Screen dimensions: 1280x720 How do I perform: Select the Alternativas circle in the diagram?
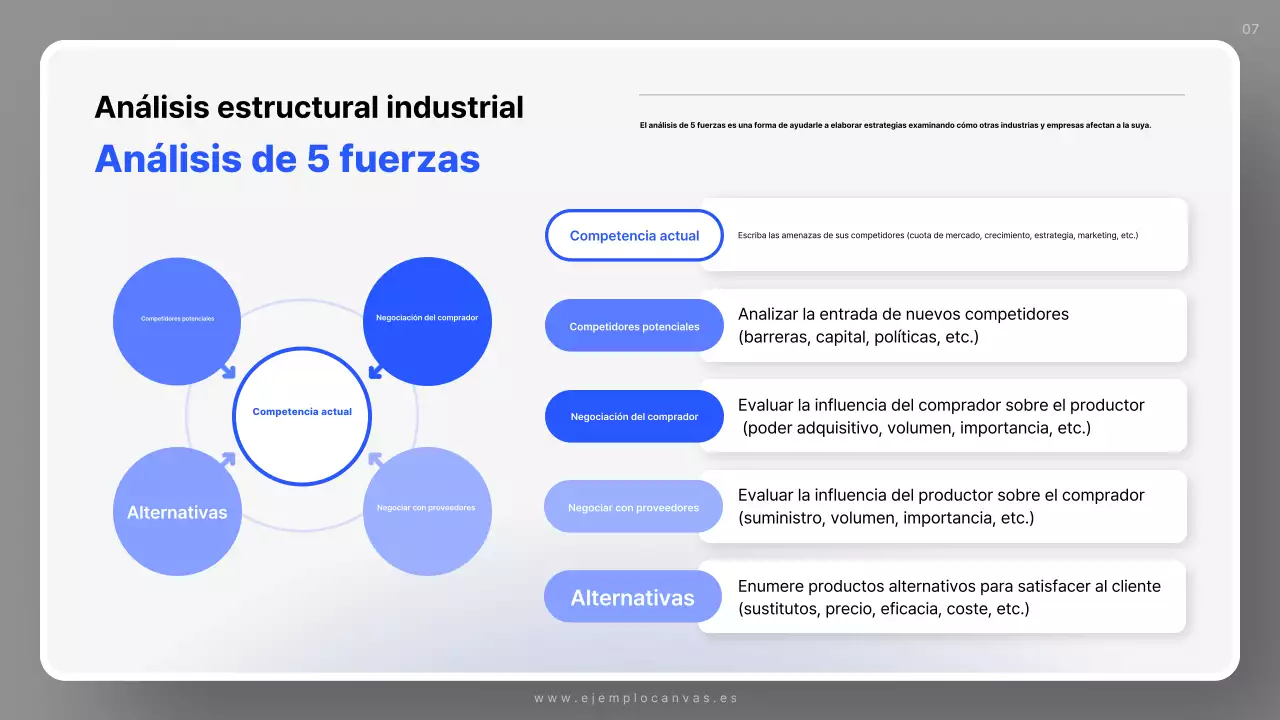pos(177,511)
